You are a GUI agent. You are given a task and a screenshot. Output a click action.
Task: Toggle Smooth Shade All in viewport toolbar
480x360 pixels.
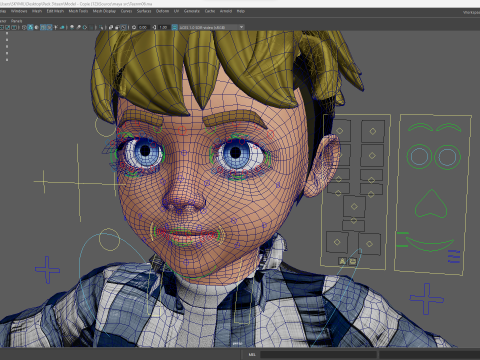[x=30, y=27]
